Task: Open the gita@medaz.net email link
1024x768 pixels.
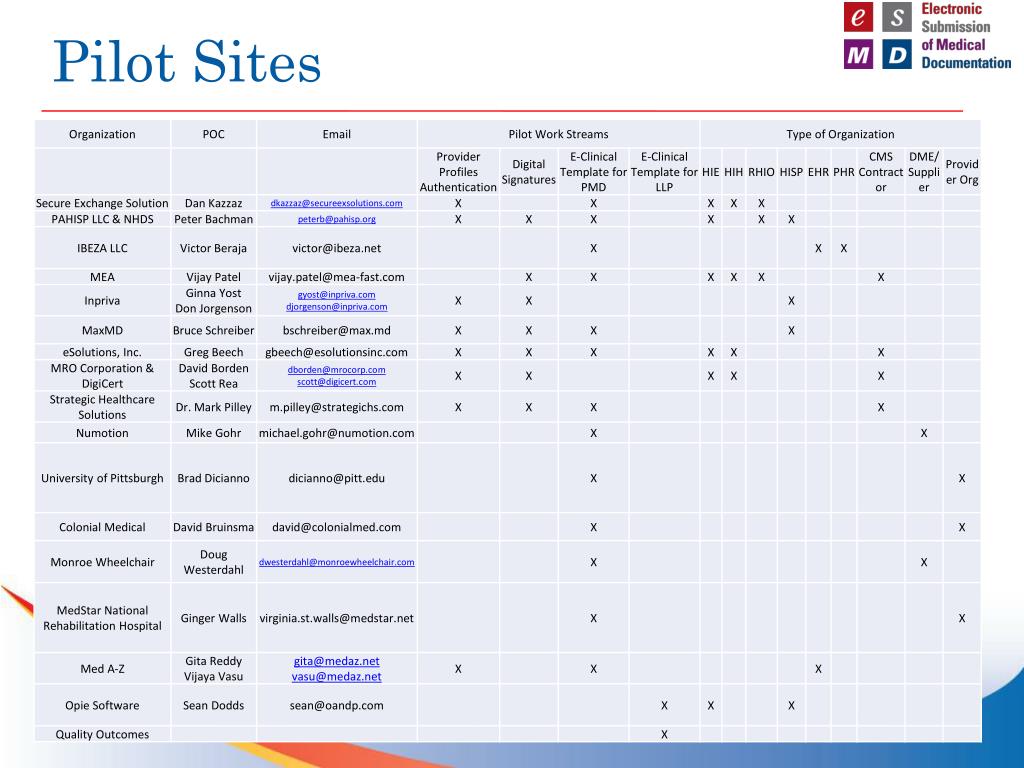Action: click(x=336, y=661)
